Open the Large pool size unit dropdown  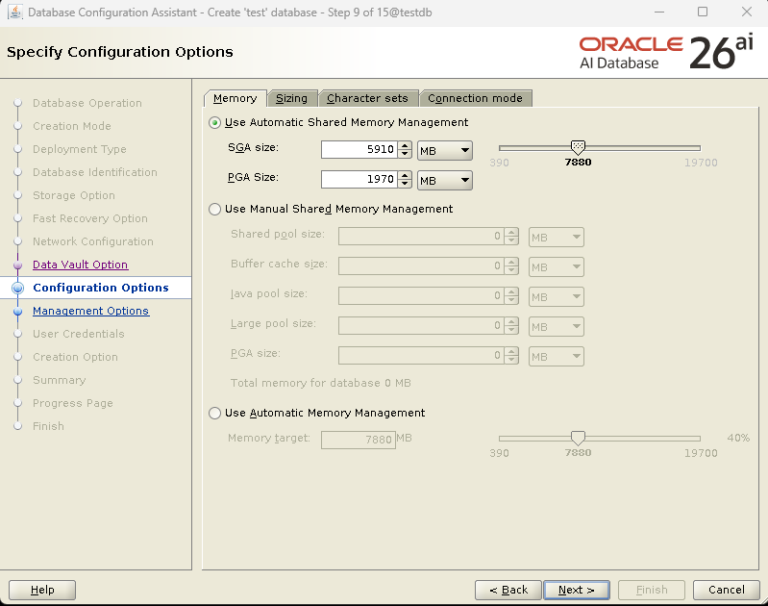[x=556, y=327]
